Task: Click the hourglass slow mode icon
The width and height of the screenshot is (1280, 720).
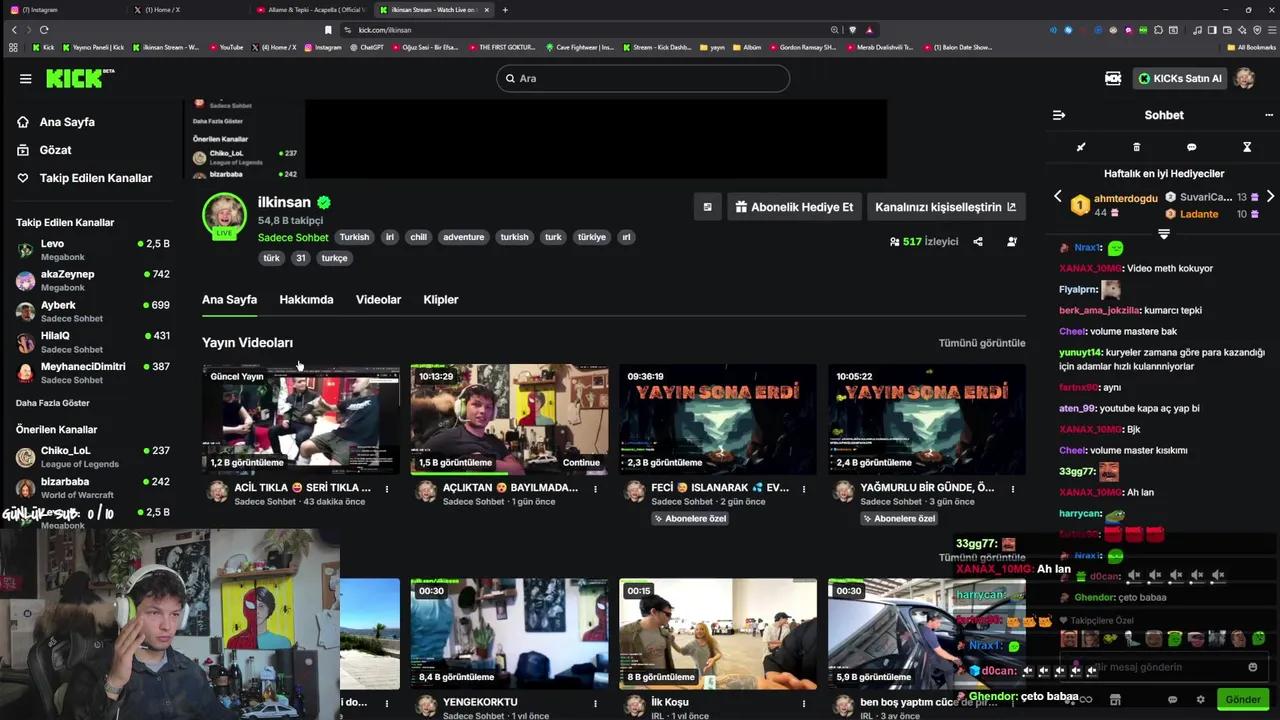Action: [1247, 147]
